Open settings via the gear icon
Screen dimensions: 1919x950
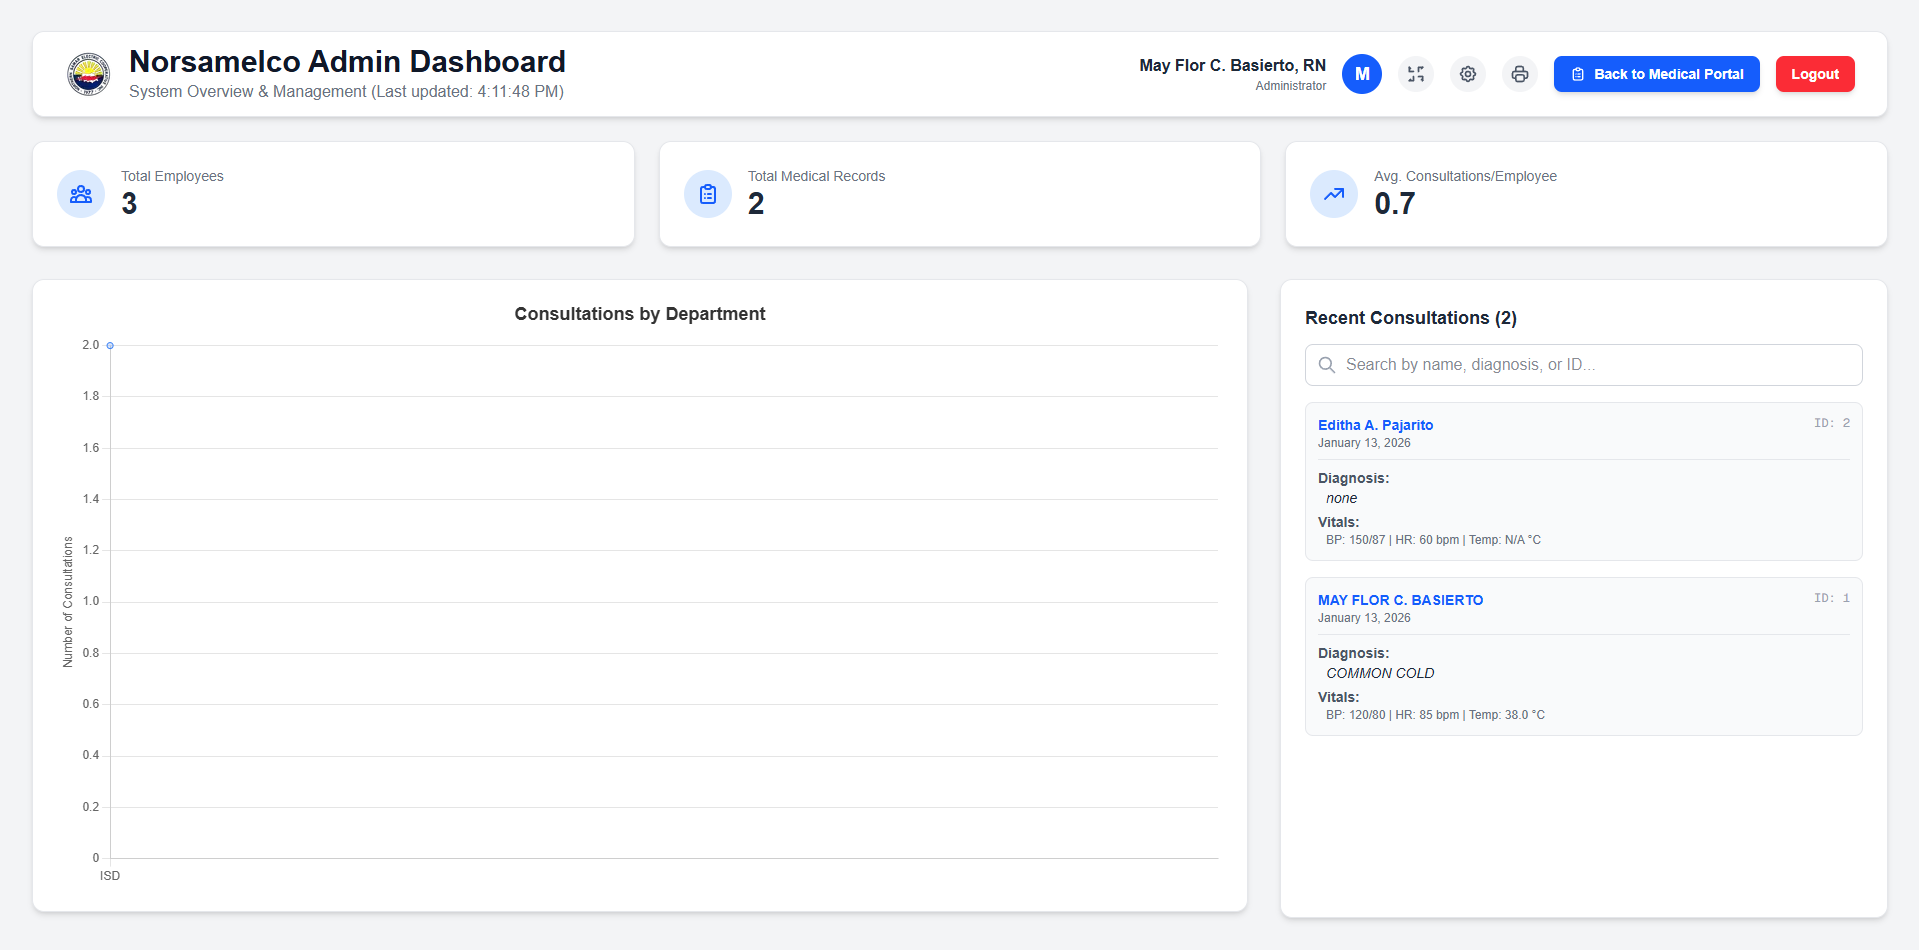[1467, 74]
